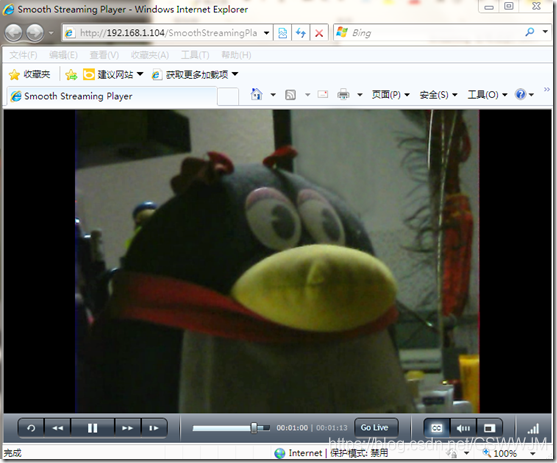Toggle closed captions in the player
557x463 pixels.
pyautogui.click(x=436, y=428)
